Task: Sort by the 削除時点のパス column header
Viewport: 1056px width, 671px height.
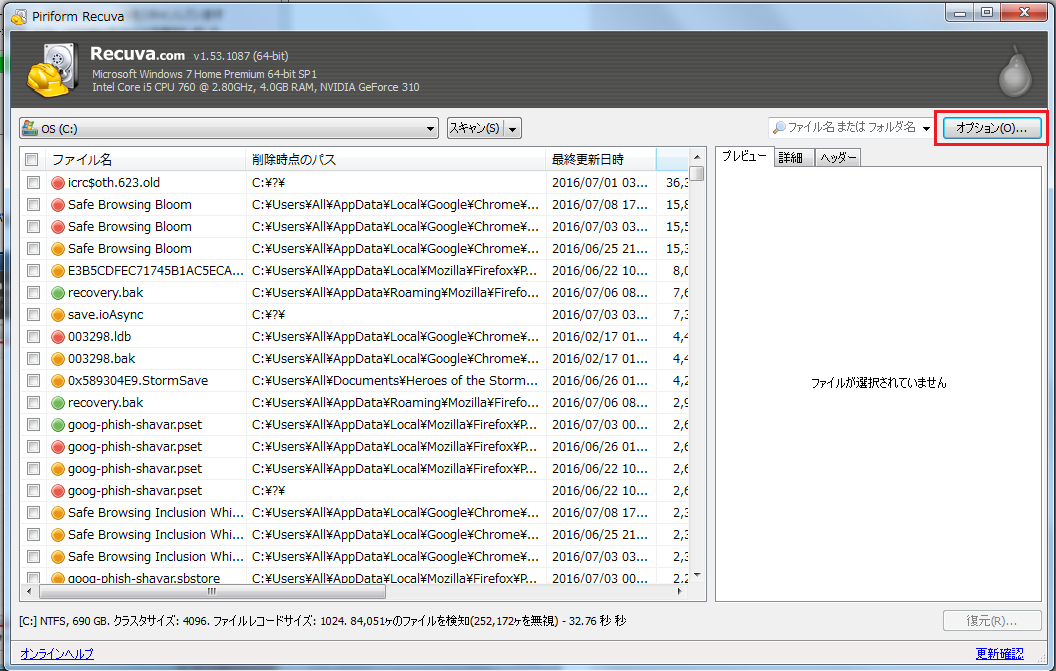Action: tap(396, 160)
